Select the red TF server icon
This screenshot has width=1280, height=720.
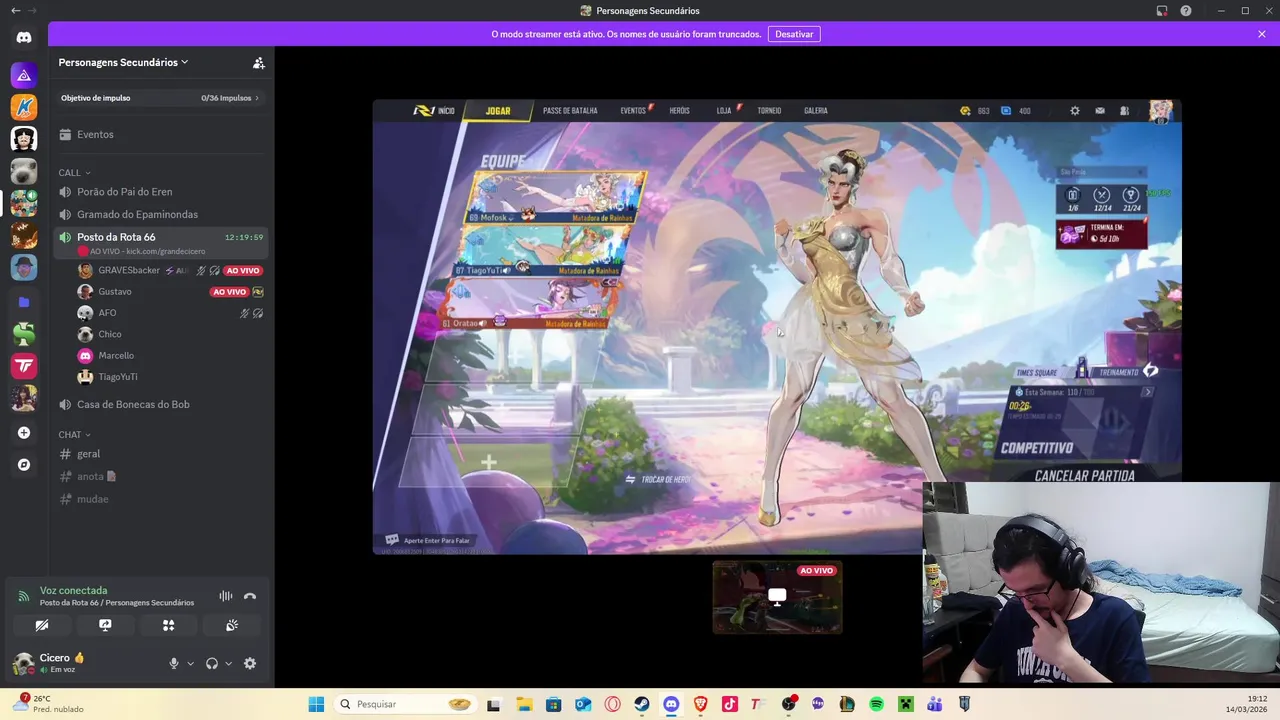24,365
